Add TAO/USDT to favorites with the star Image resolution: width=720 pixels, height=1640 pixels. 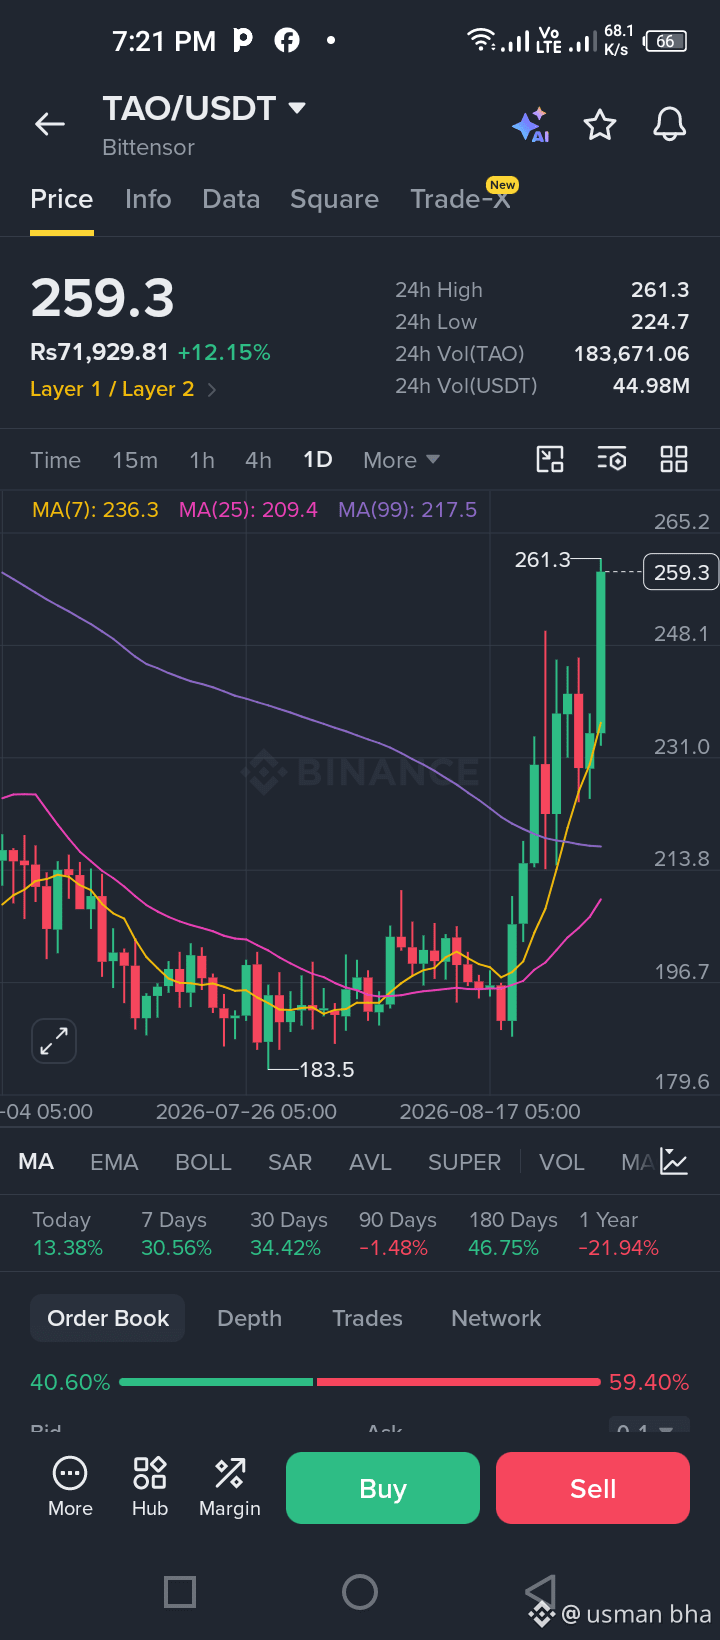click(600, 125)
